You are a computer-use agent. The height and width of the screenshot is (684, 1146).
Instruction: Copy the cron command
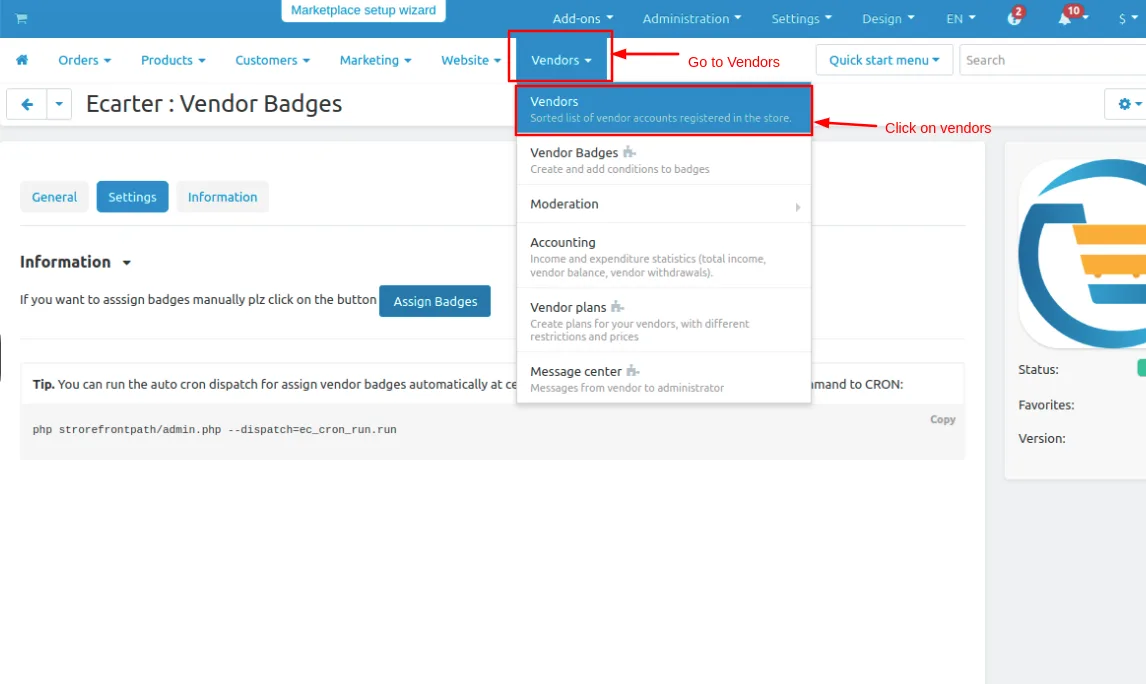point(942,419)
